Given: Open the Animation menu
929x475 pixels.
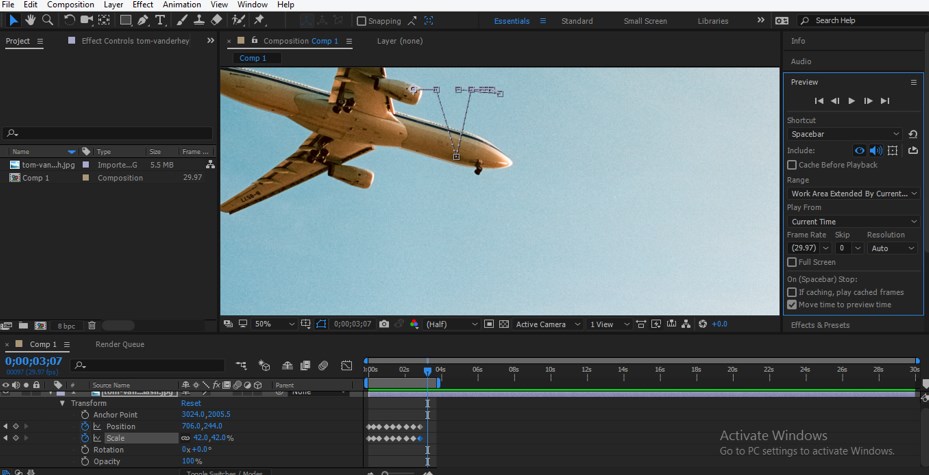Looking at the screenshot, I should click(x=182, y=5).
